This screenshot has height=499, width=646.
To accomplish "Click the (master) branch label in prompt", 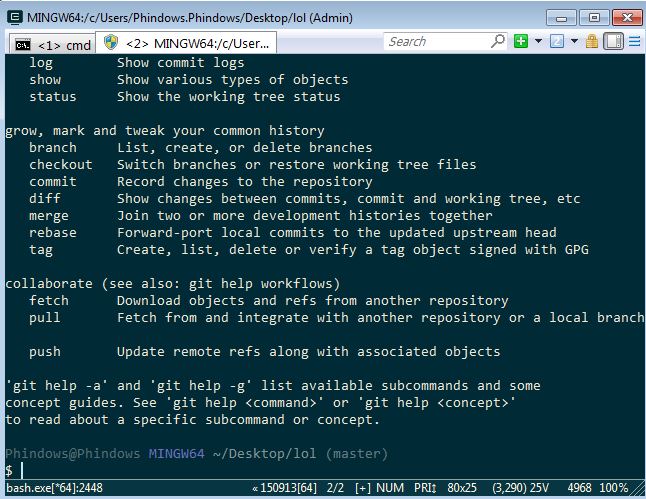I will tap(357, 454).
